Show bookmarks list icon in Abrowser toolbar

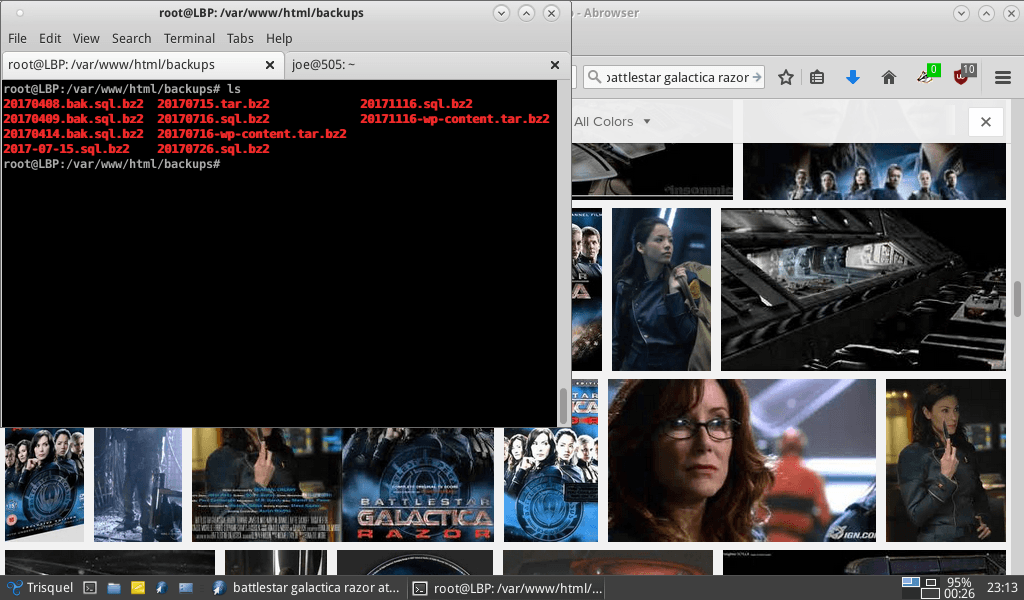pos(817,78)
